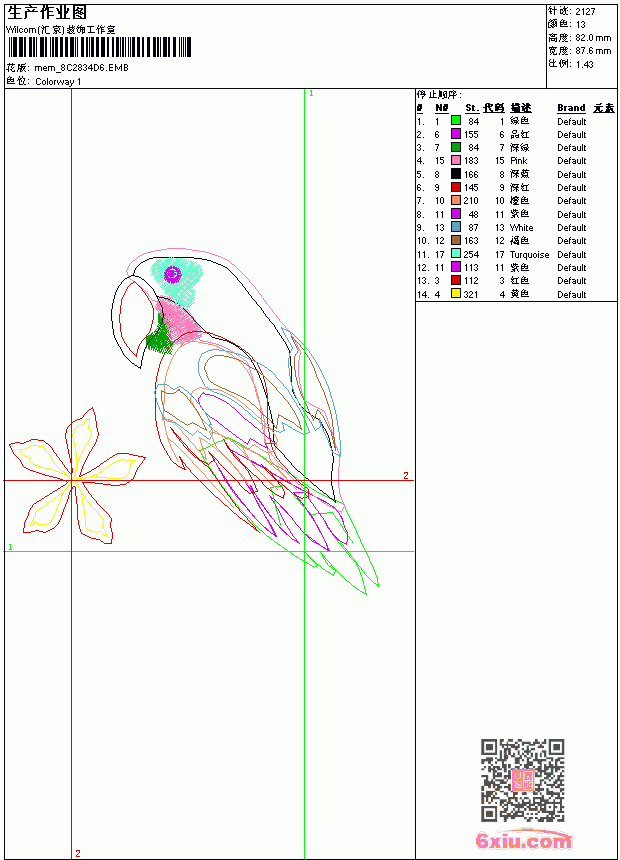The height and width of the screenshot is (860, 620).
Task: Click the parrot's magenta eye
Action: coord(173,274)
